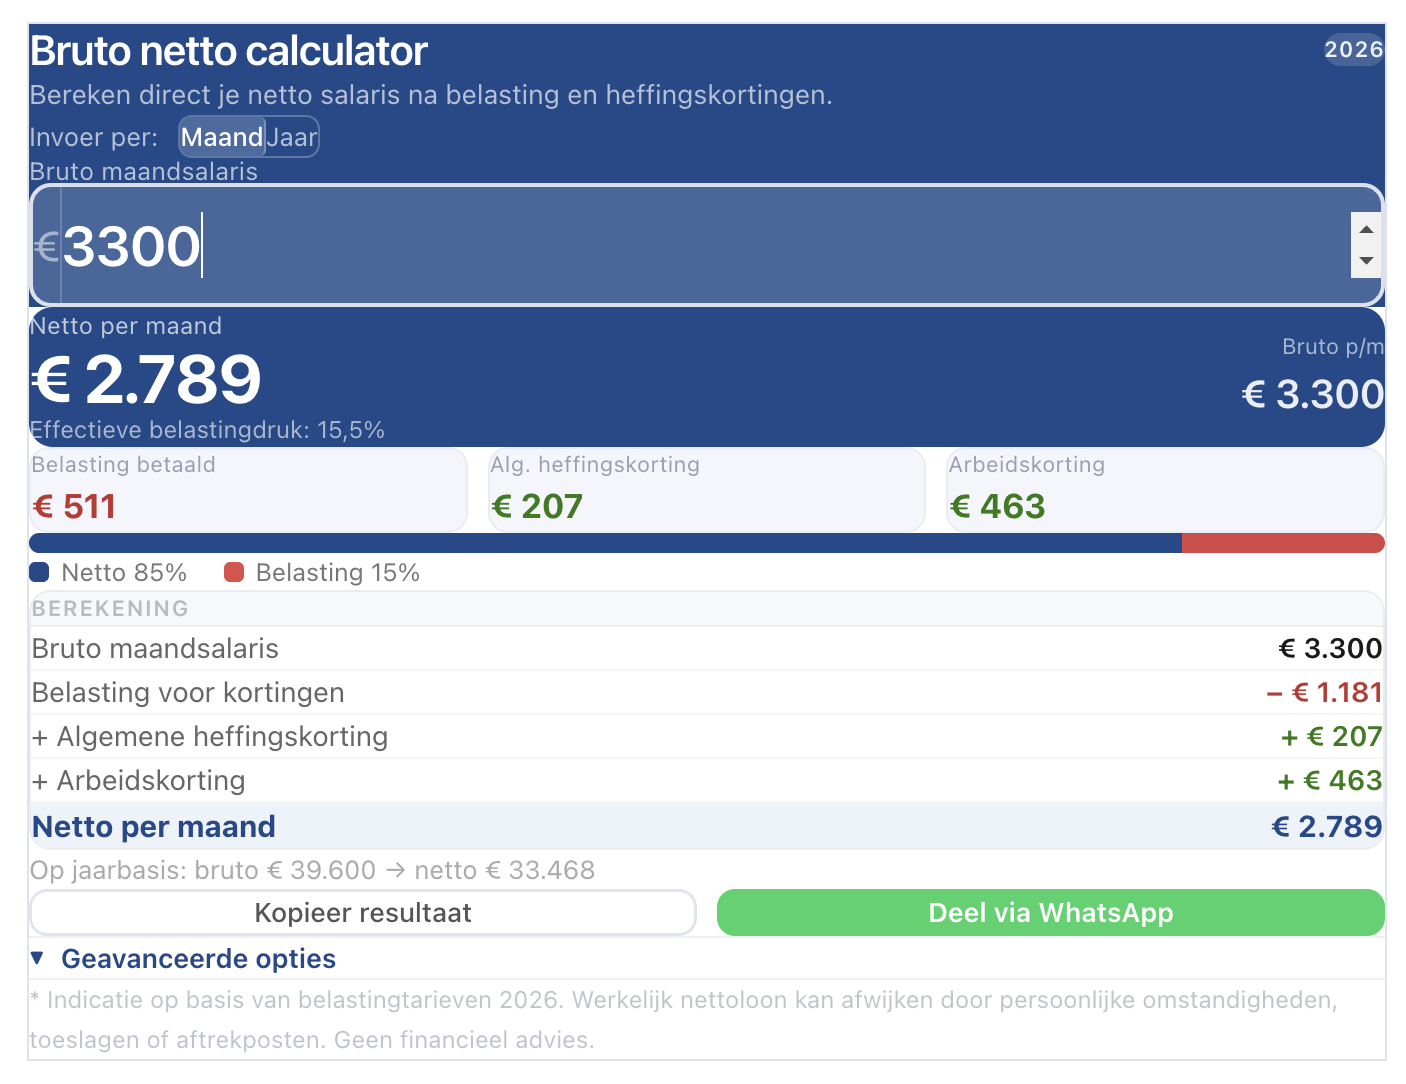Click the euro symbol in the salary field
Viewport: 1406px width, 1084px height.
(x=47, y=246)
